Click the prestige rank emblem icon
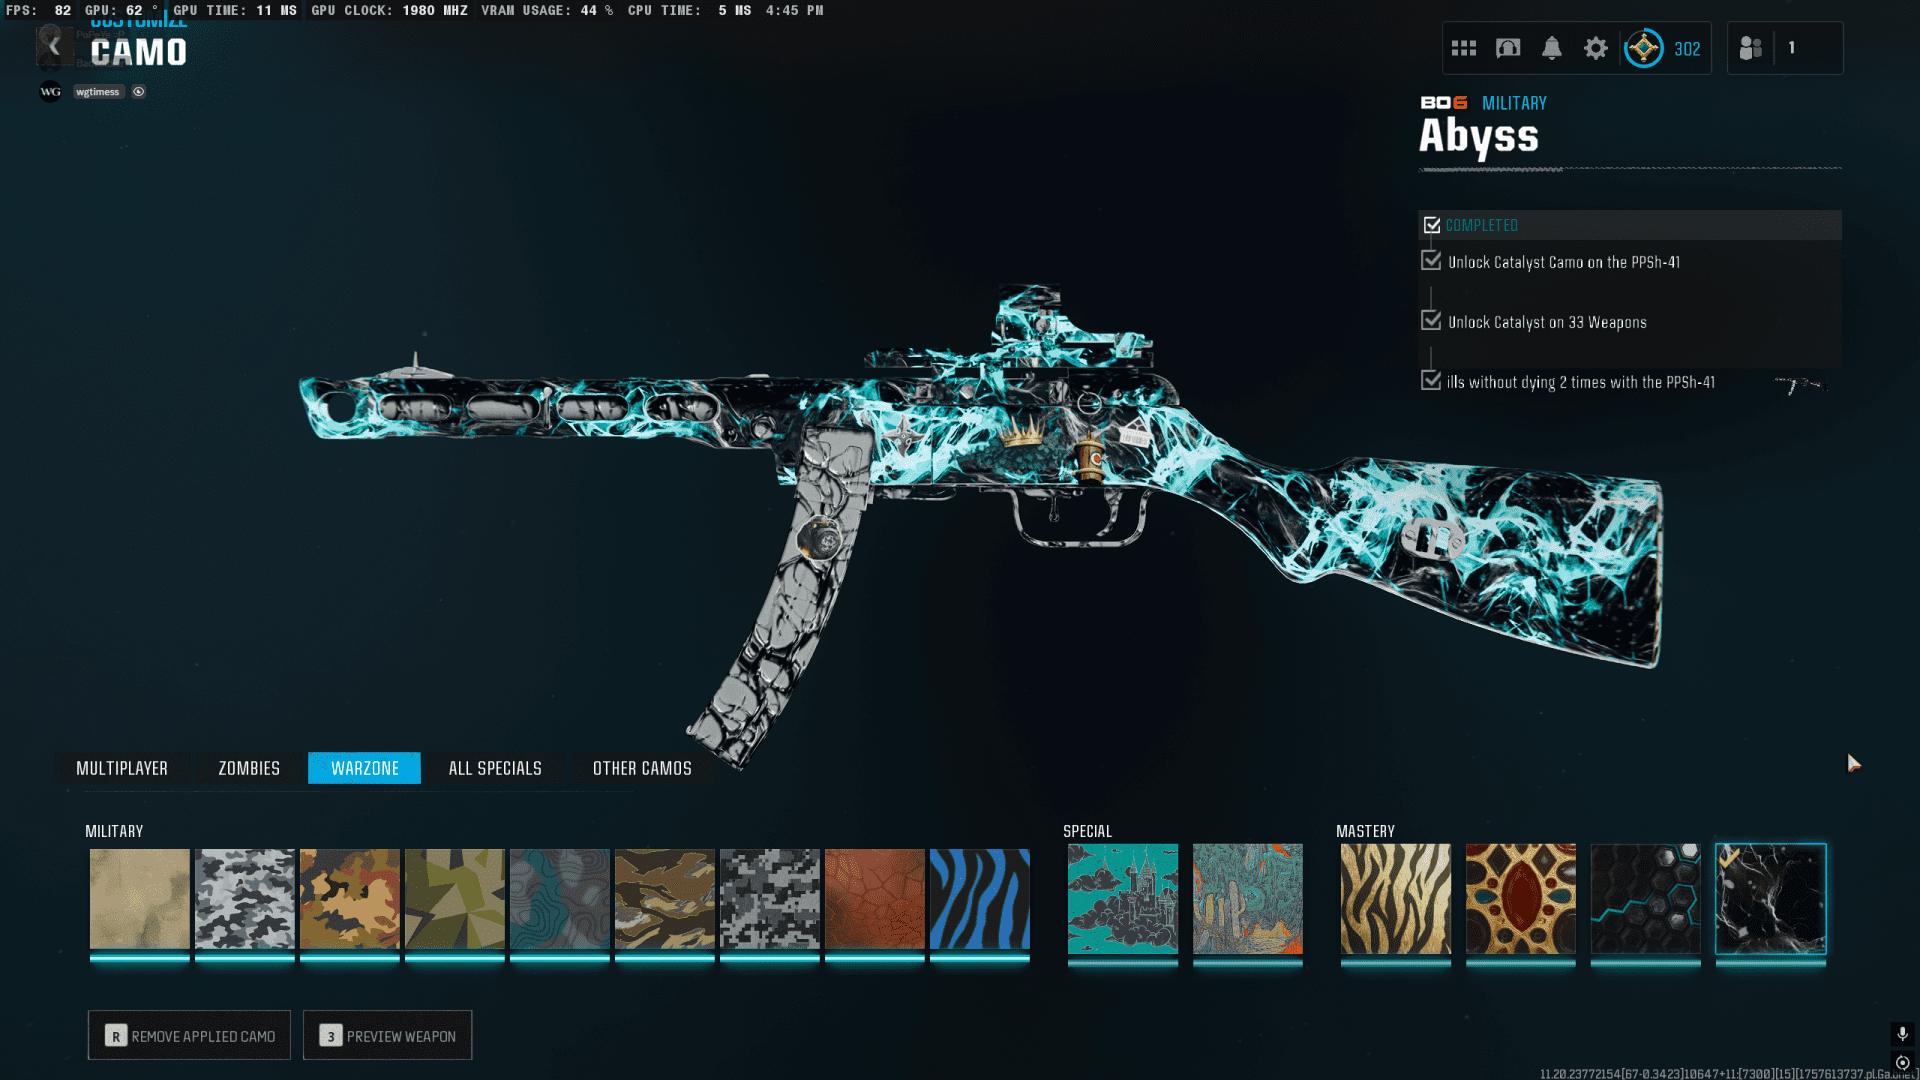Screen dimensions: 1920x1080 point(1643,48)
